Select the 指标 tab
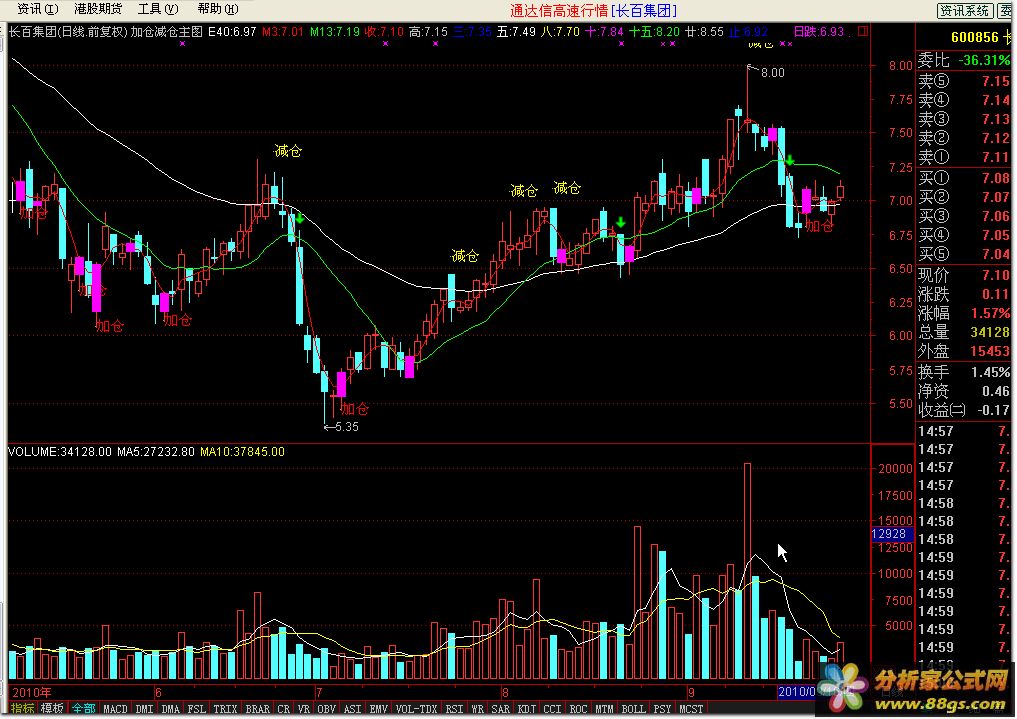Viewport: 1017px width, 719px height. coord(22,709)
